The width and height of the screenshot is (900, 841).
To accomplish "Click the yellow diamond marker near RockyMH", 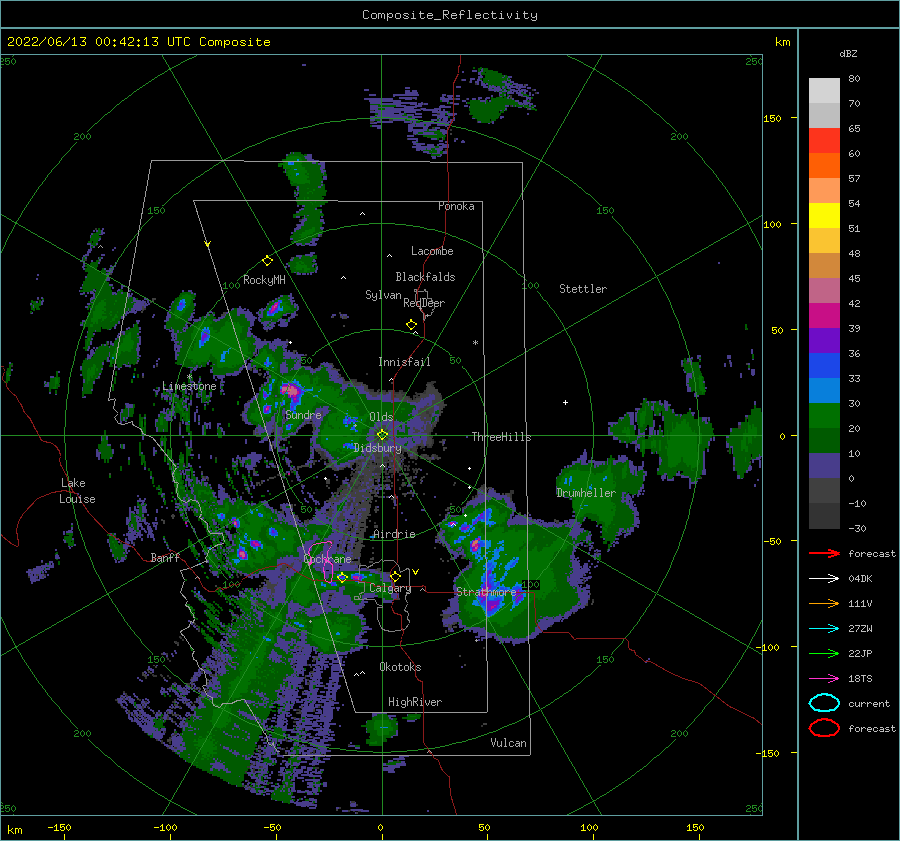I will [267, 261].
